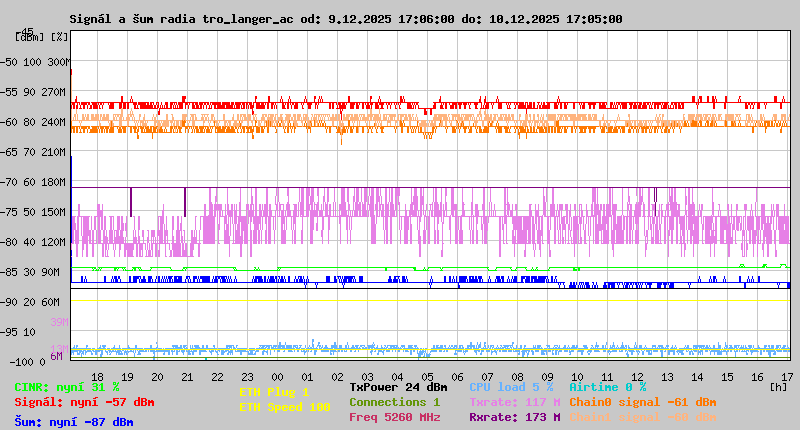The width and height of the screenshot is (800, 430).
Task: Click the hour '02' tick label
Action: (337, 377)
